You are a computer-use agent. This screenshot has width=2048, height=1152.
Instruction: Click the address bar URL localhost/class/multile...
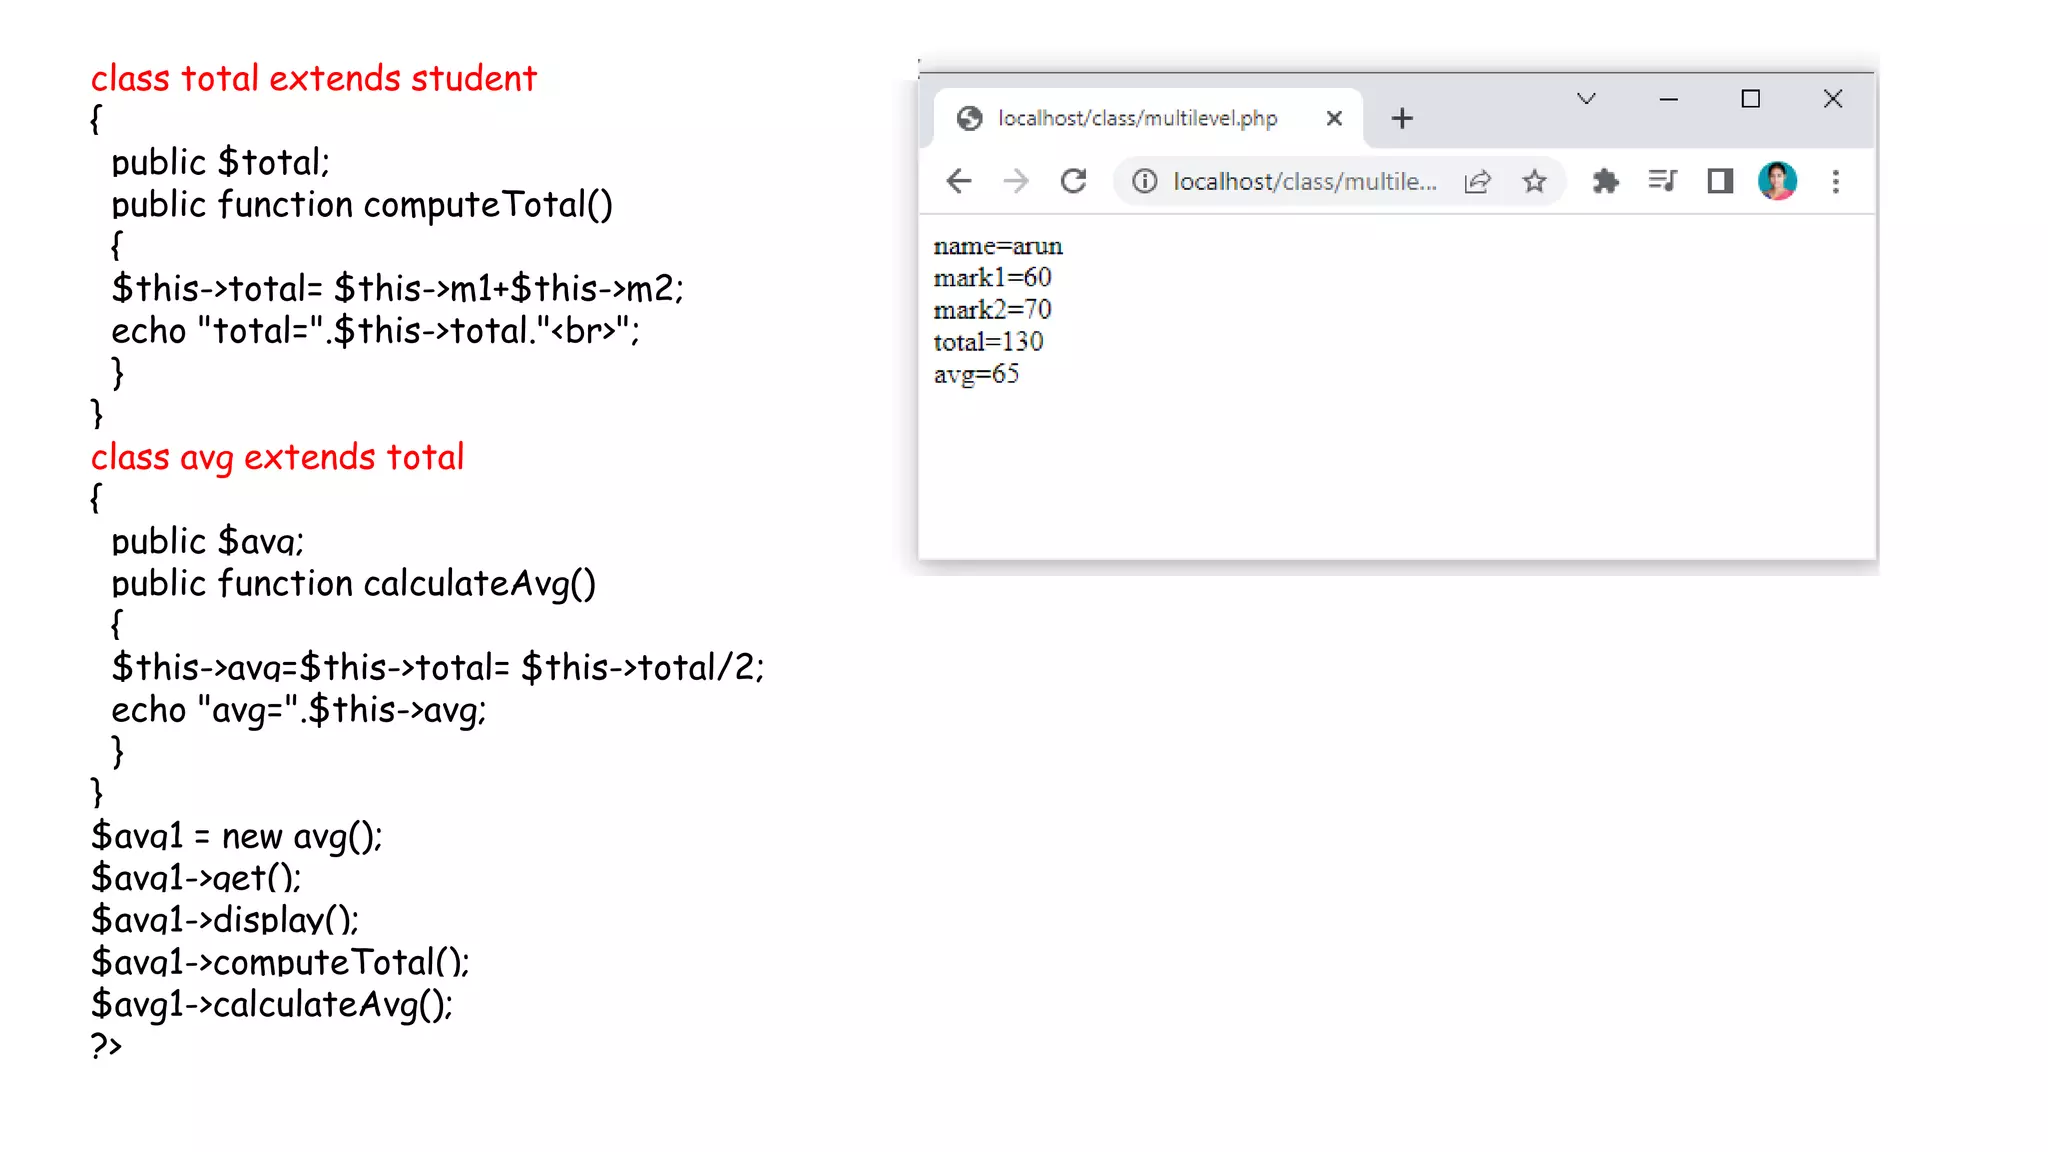tap(1305, 181)
